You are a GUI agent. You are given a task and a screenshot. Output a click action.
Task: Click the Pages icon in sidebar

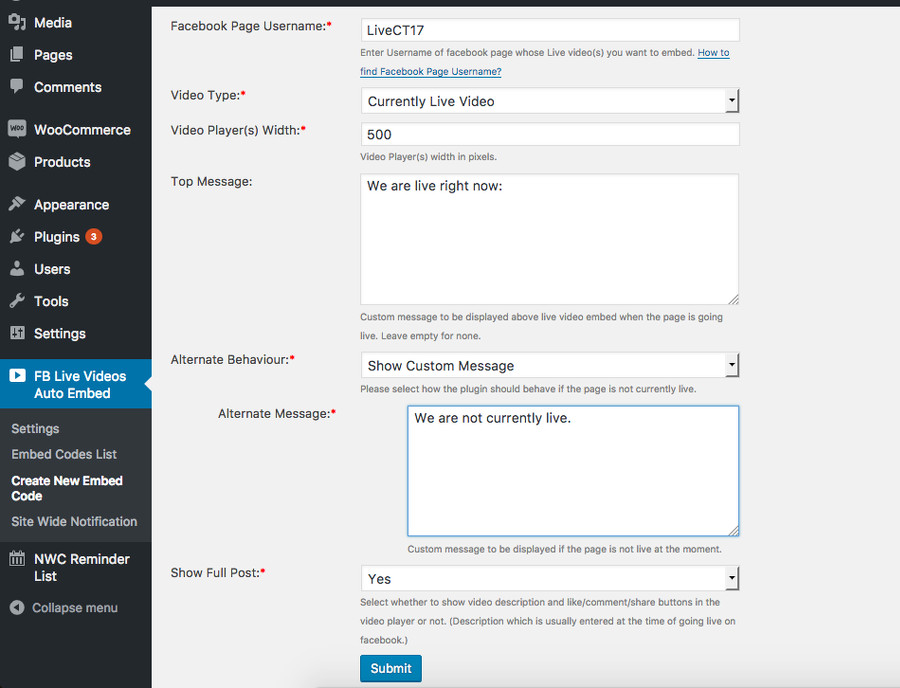click(x=17, y=55)
